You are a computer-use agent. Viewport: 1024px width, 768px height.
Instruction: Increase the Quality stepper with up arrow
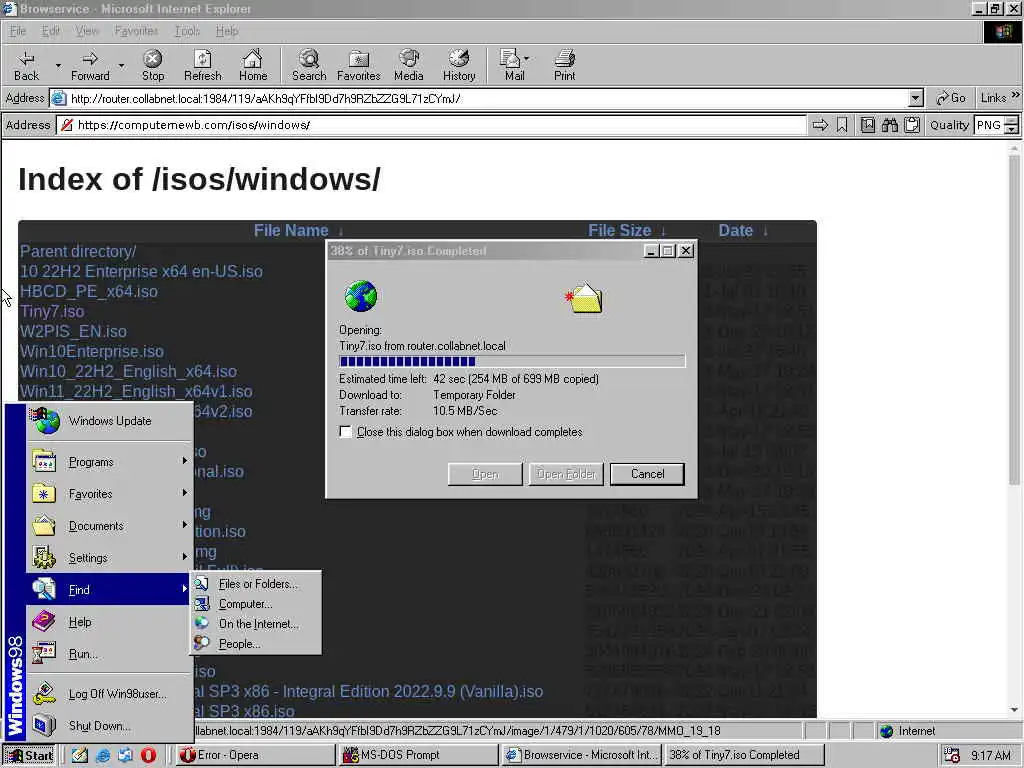pos(1012,120)
